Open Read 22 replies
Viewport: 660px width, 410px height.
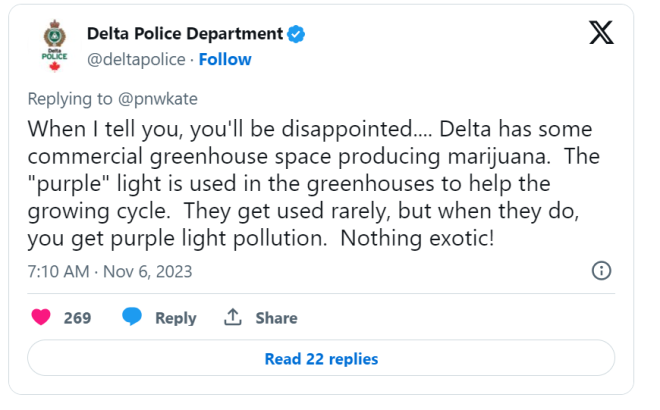pyautogui.click(x=321, y=358)
